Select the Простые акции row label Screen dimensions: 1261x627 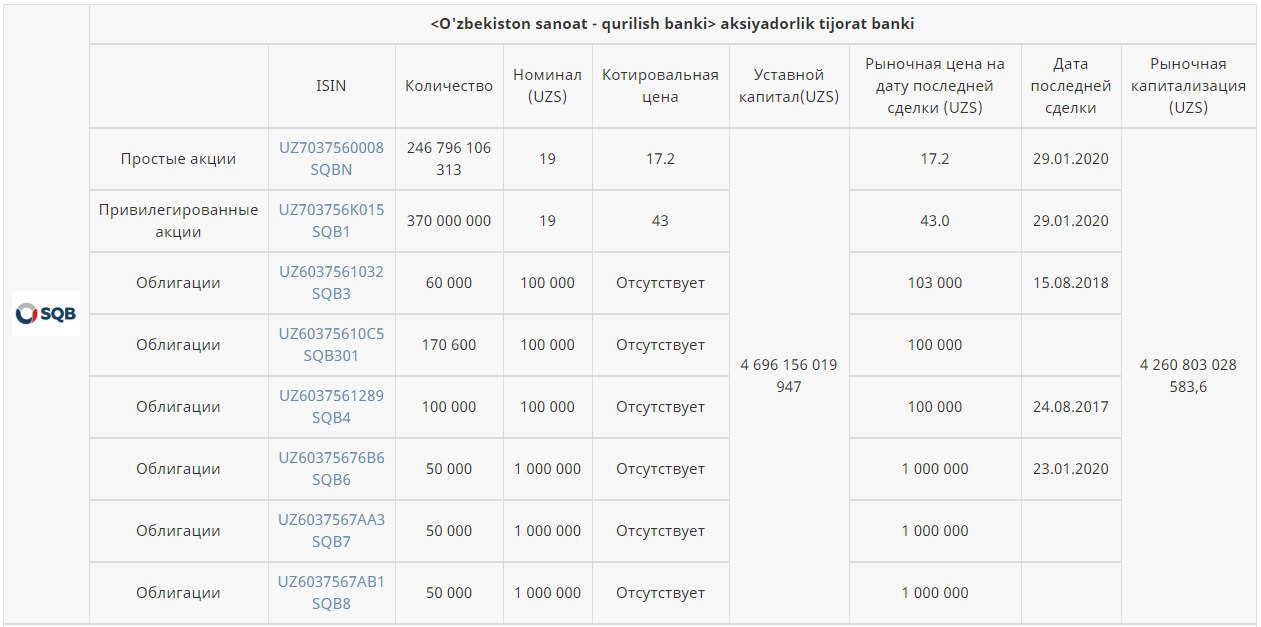pos(178,159)
